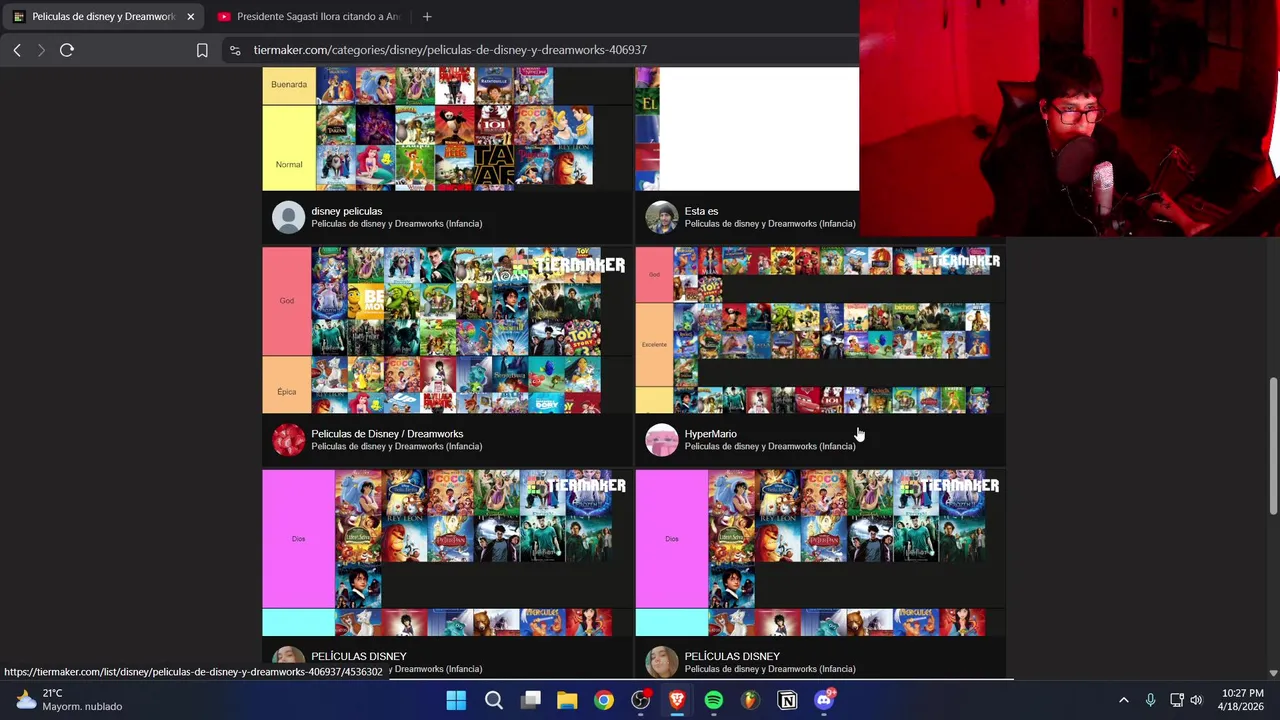The image size is (1280, 720).
Task: Open Spotify from the taskbar
Action: (714, 700)
